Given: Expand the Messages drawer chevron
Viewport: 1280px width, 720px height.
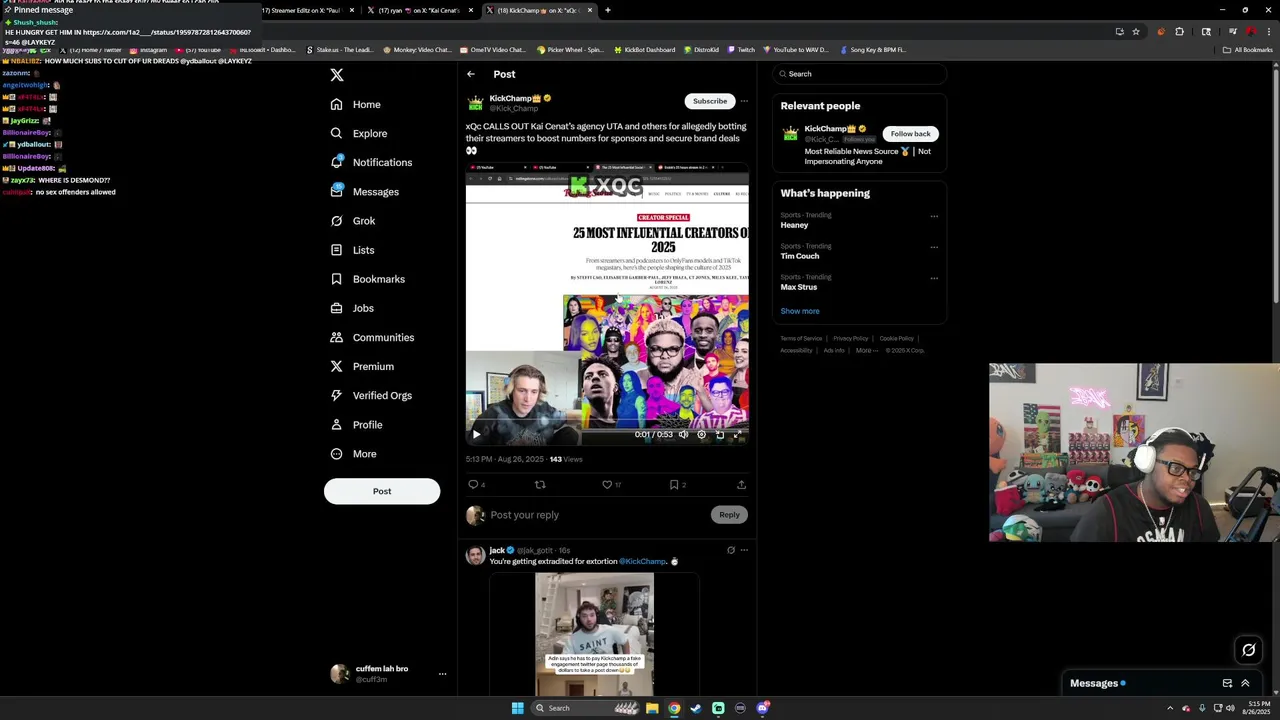Looking at the screenshot, I should pyautogui.click(x=1245, y=684).
